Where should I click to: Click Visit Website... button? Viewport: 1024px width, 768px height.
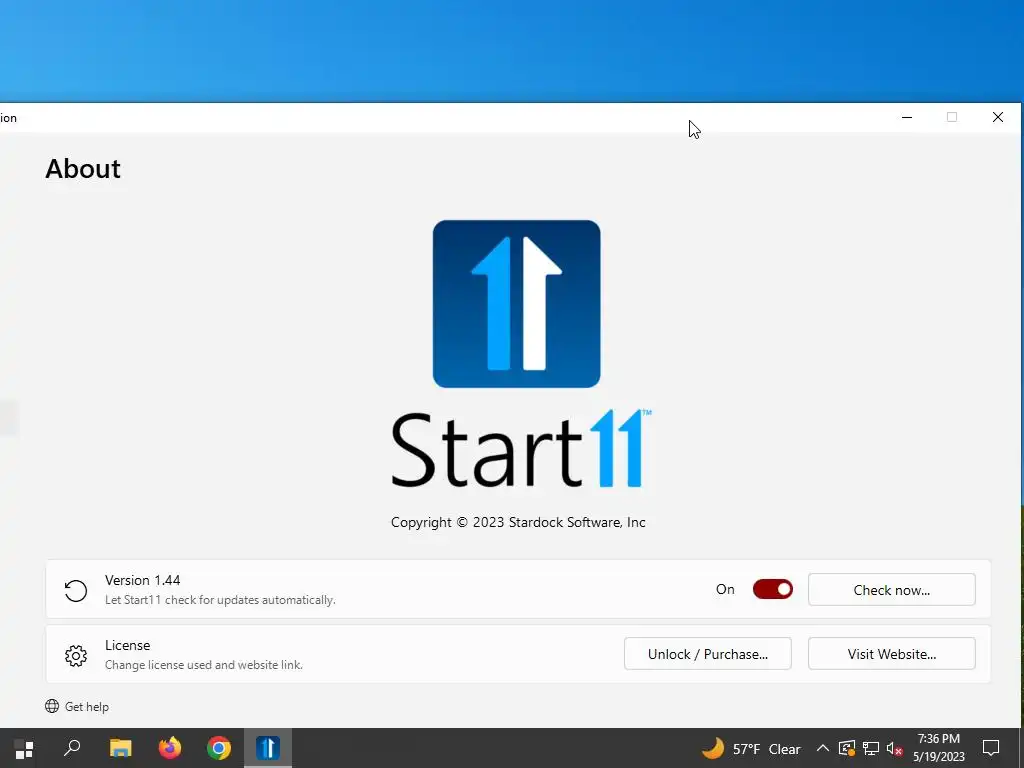tap(891, 654)
